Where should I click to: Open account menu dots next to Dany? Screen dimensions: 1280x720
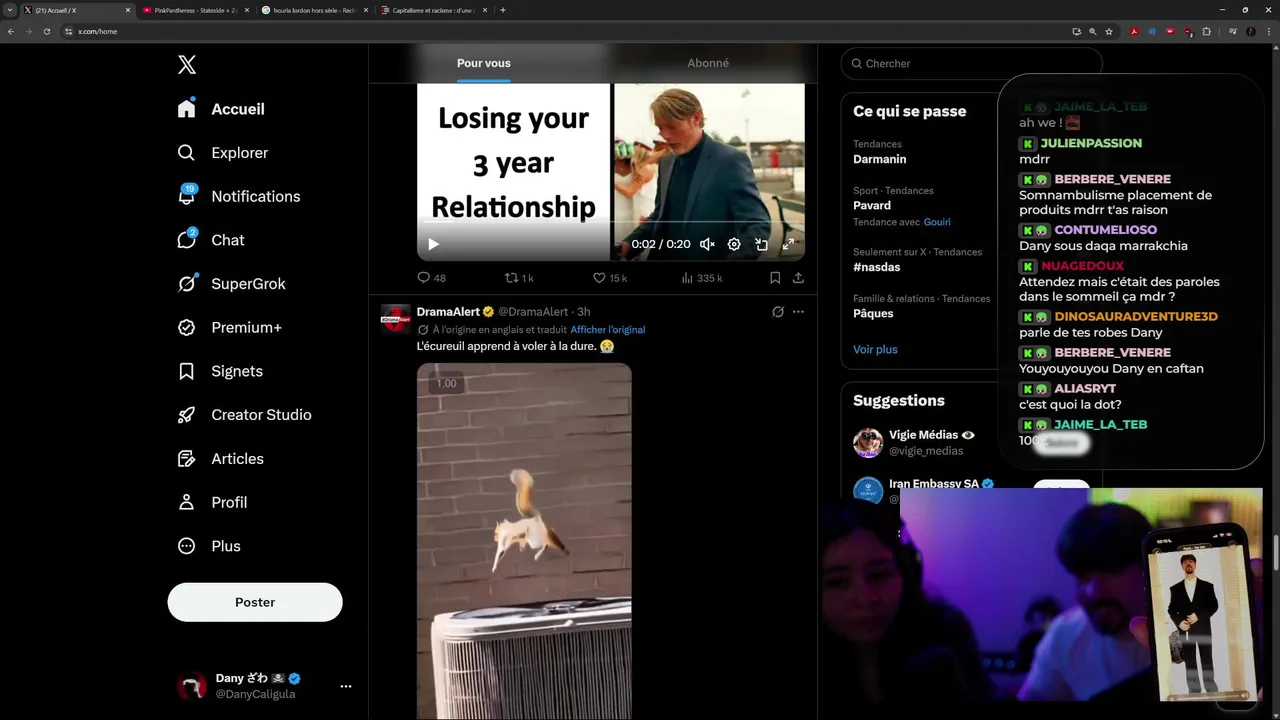click(346, 686)
